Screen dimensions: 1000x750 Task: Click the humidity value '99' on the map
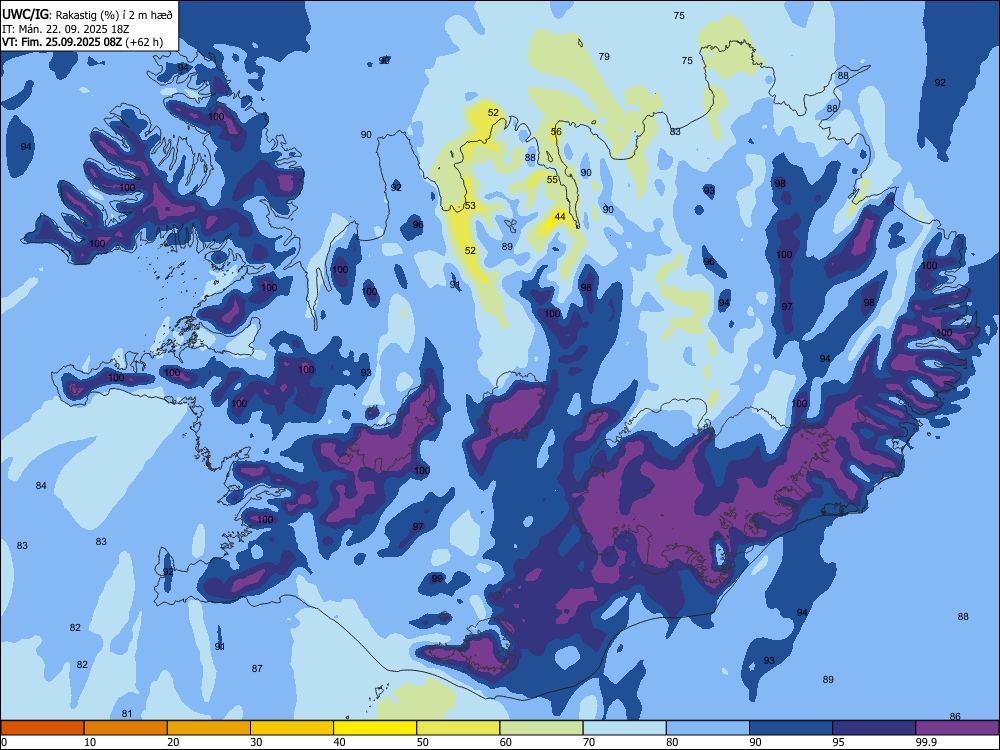tap(437, 579)
